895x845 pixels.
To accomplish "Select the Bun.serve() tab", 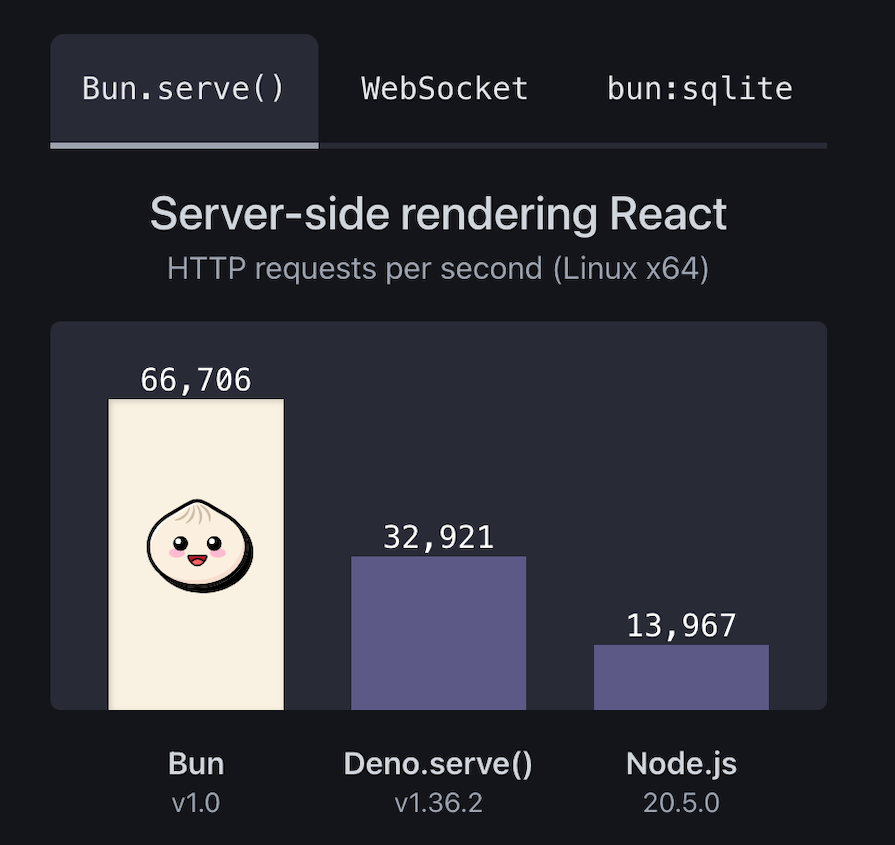I will (x=184, y=88).
